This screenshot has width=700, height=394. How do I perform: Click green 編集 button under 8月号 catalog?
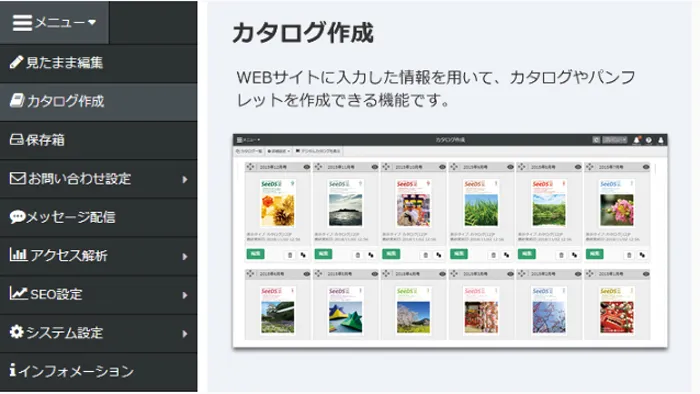point(527,254)
